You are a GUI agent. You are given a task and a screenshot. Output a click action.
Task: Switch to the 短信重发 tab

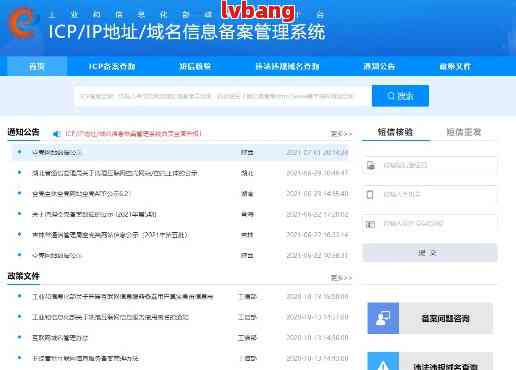(464, 132)
